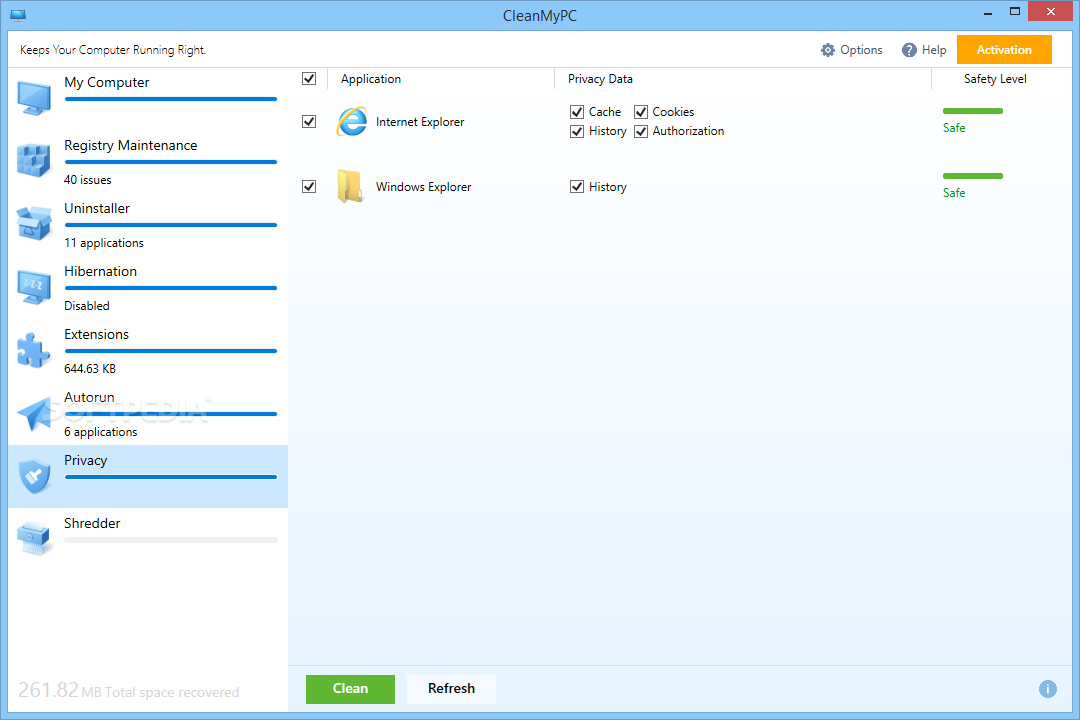Click the green Clean button
This screenshot has width=1080, height=720.
pyautogui.click(x=351, y=689)
